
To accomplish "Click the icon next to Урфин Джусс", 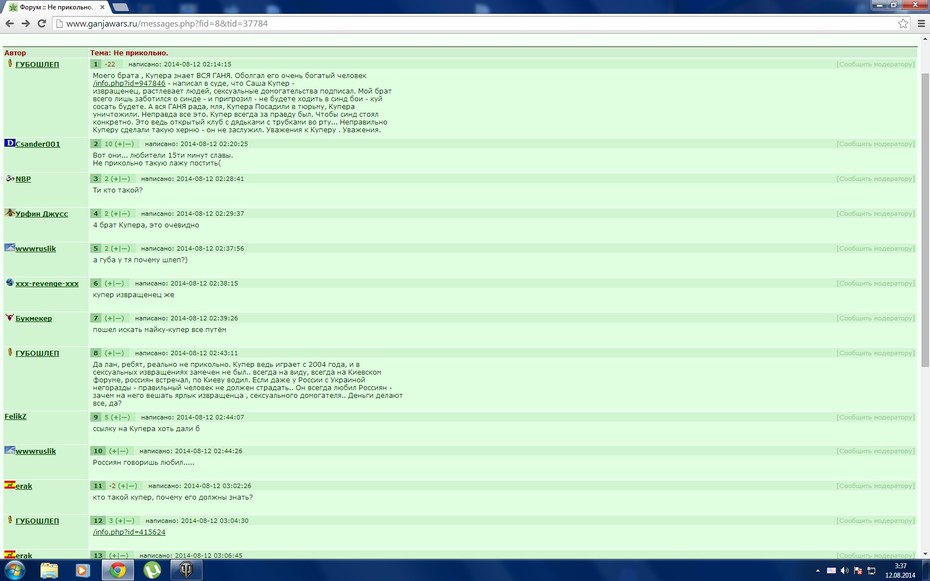I will [x=9, y=213].
